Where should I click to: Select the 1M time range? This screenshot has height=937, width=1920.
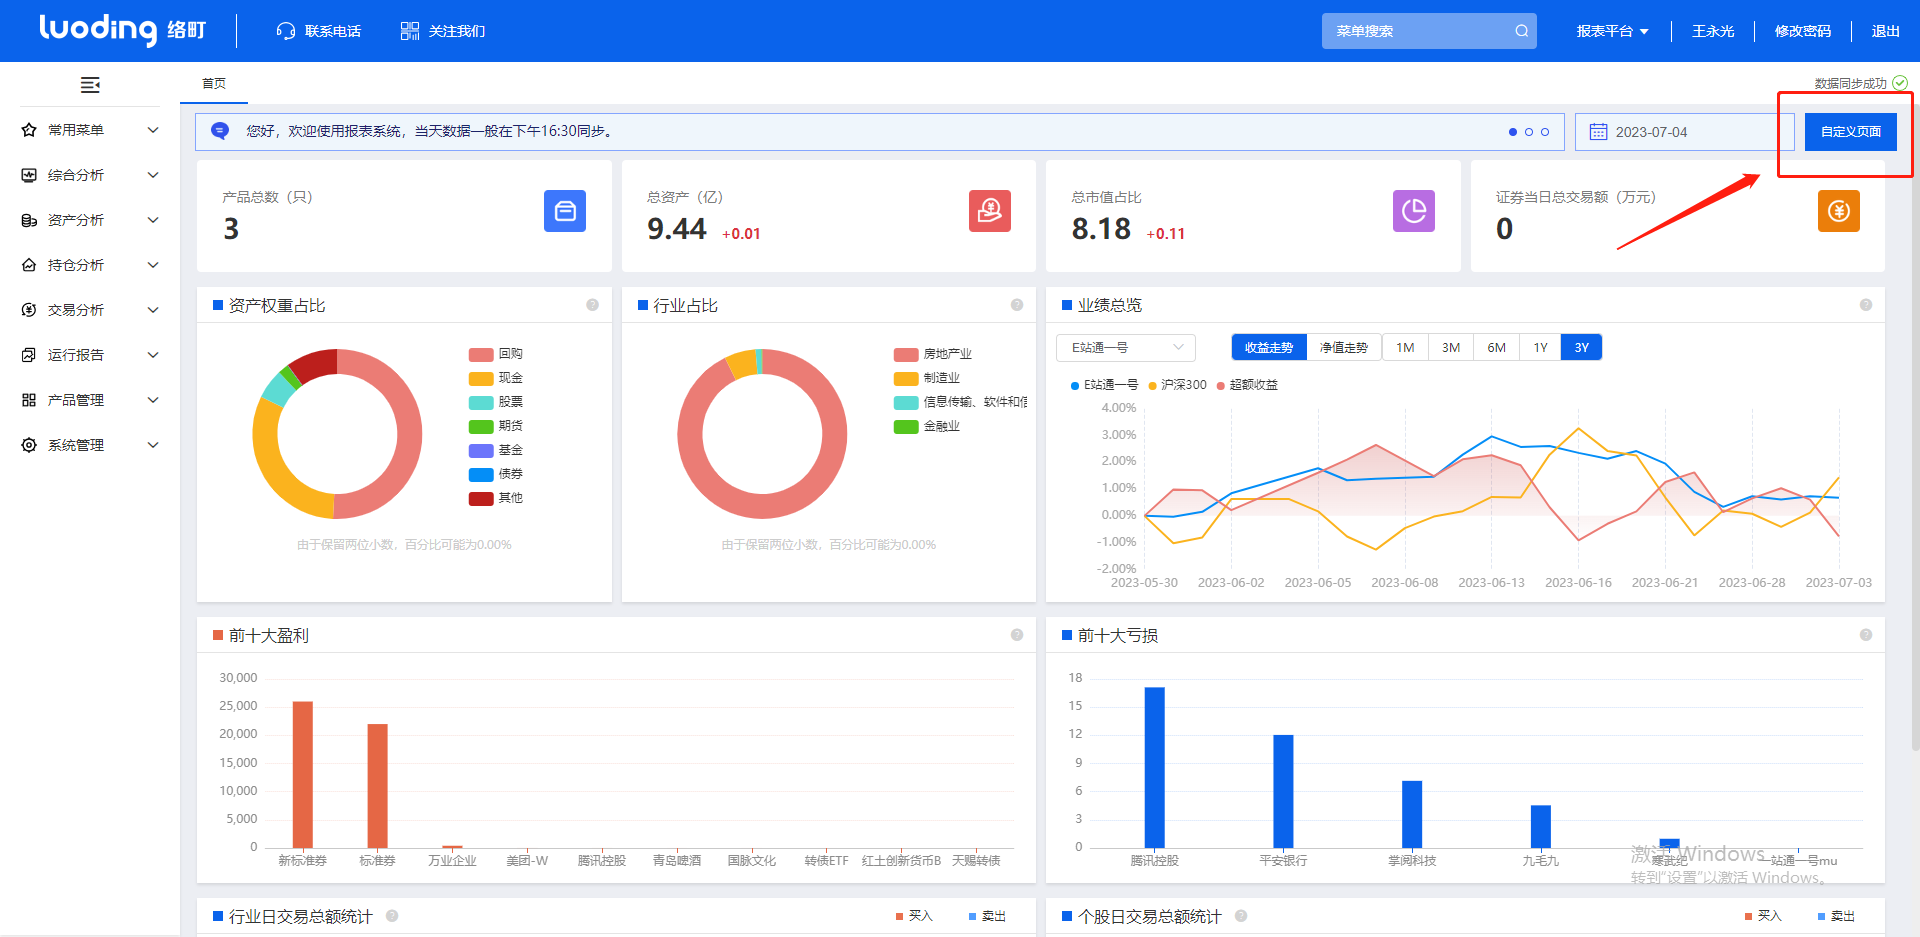[1405, 348]
